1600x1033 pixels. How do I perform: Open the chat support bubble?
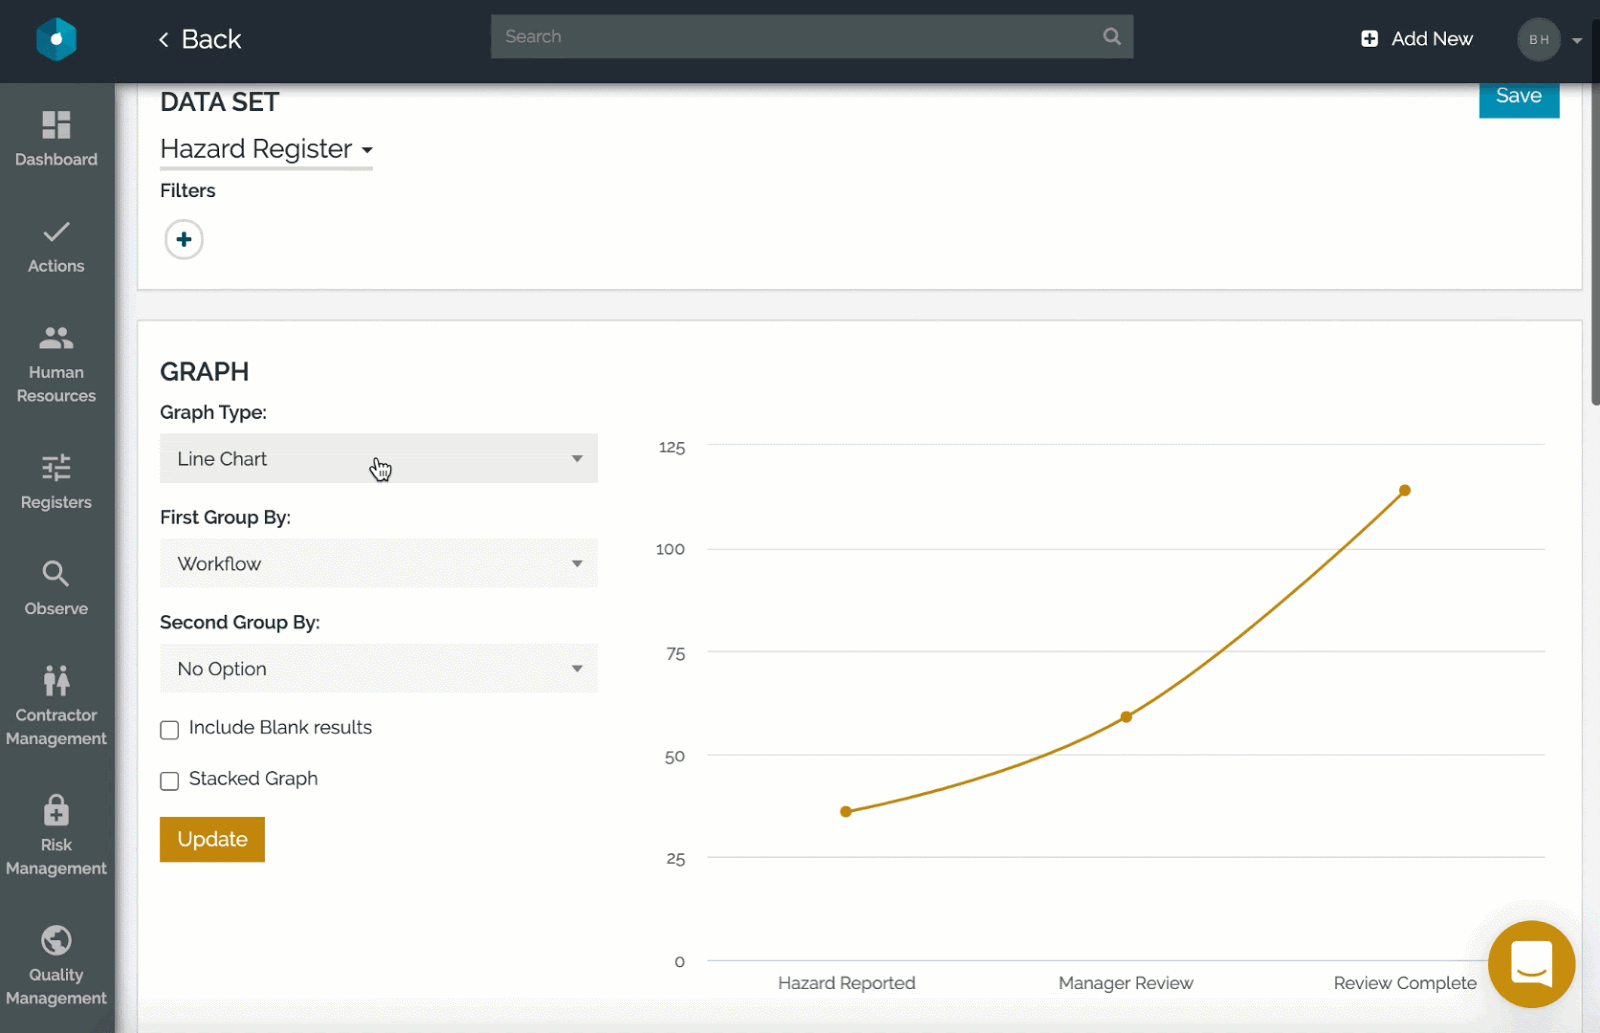tap(1530, 964)
